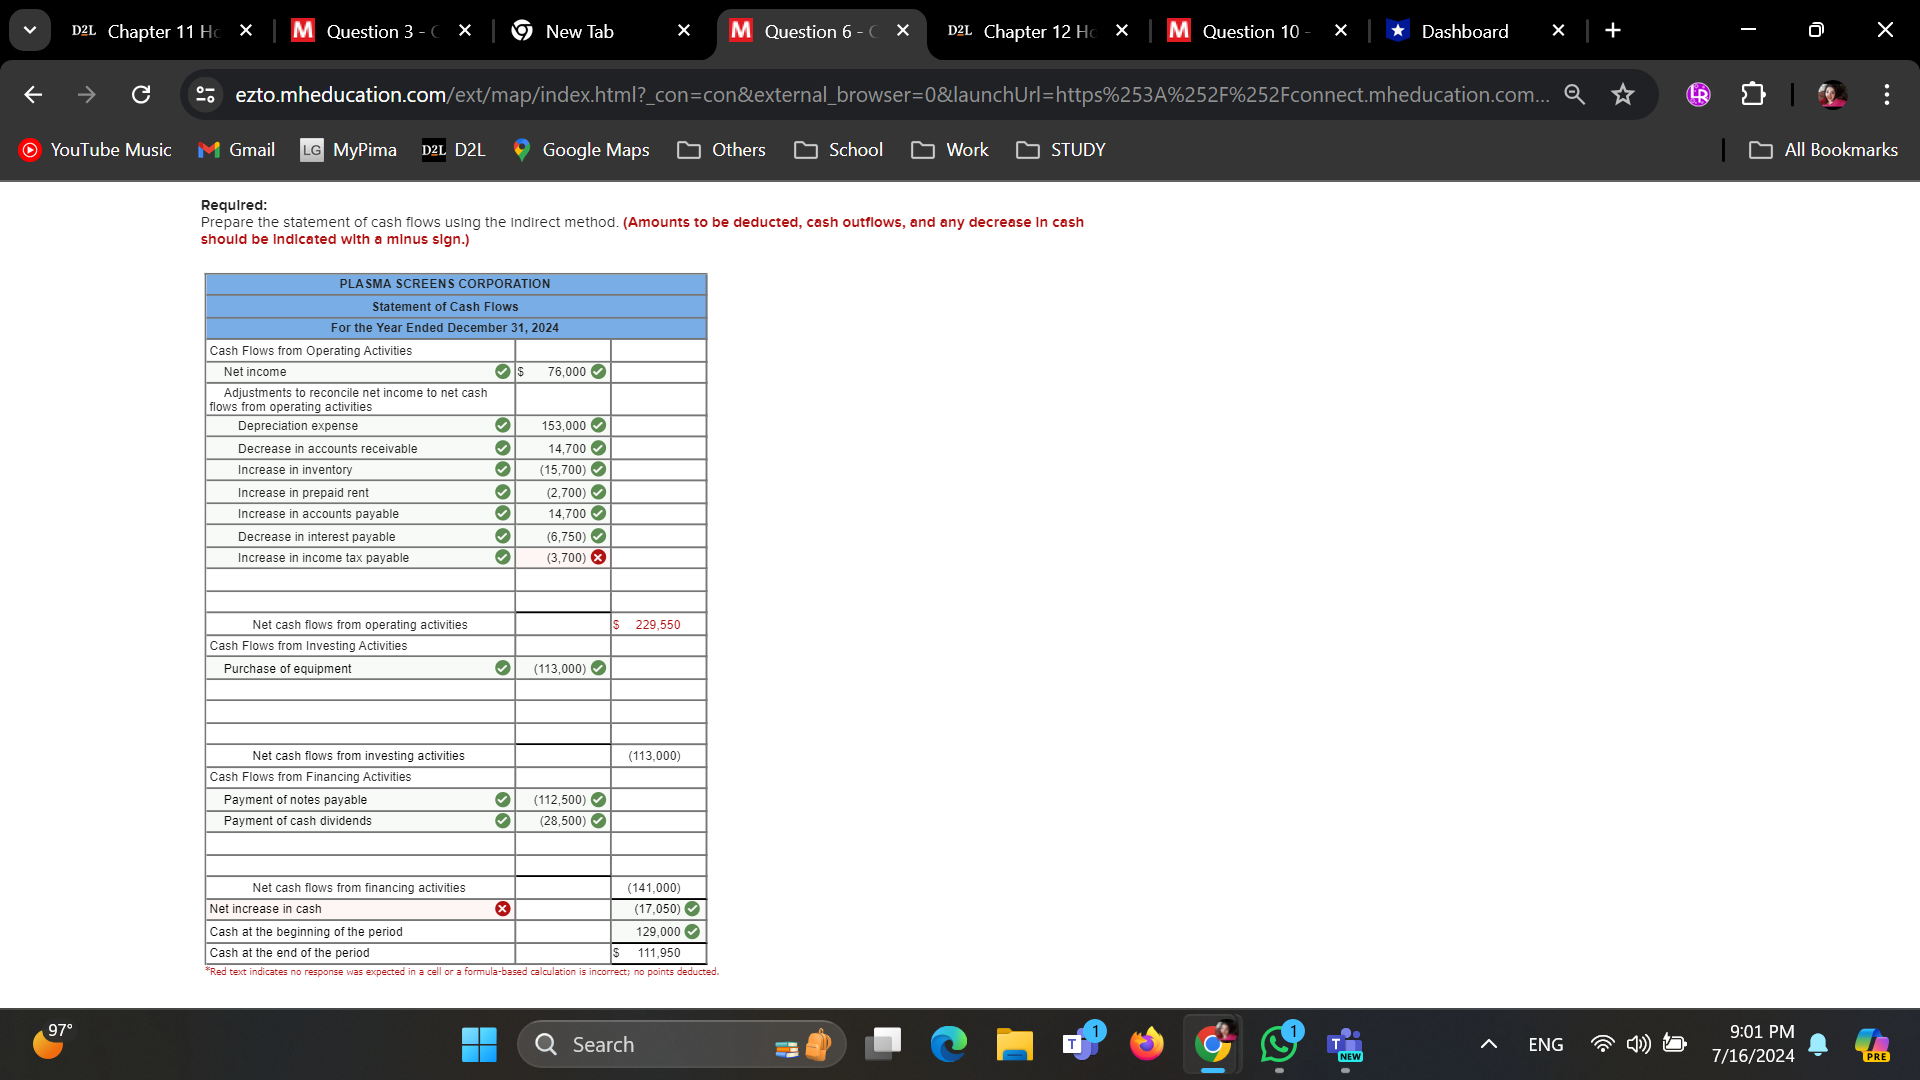Click the Extensions puzzle icon

click(1752, 94)
